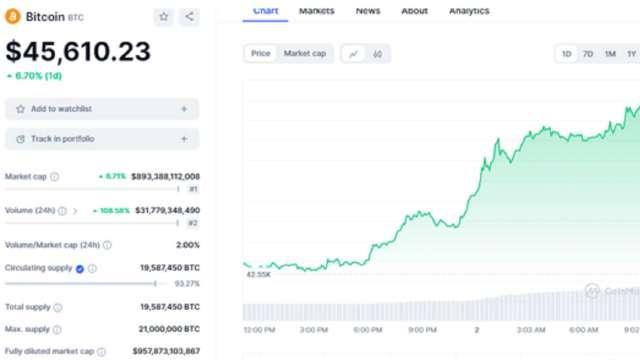
Task: Click the price chart at 9:00 PM
Action: (x=422, y=214)
